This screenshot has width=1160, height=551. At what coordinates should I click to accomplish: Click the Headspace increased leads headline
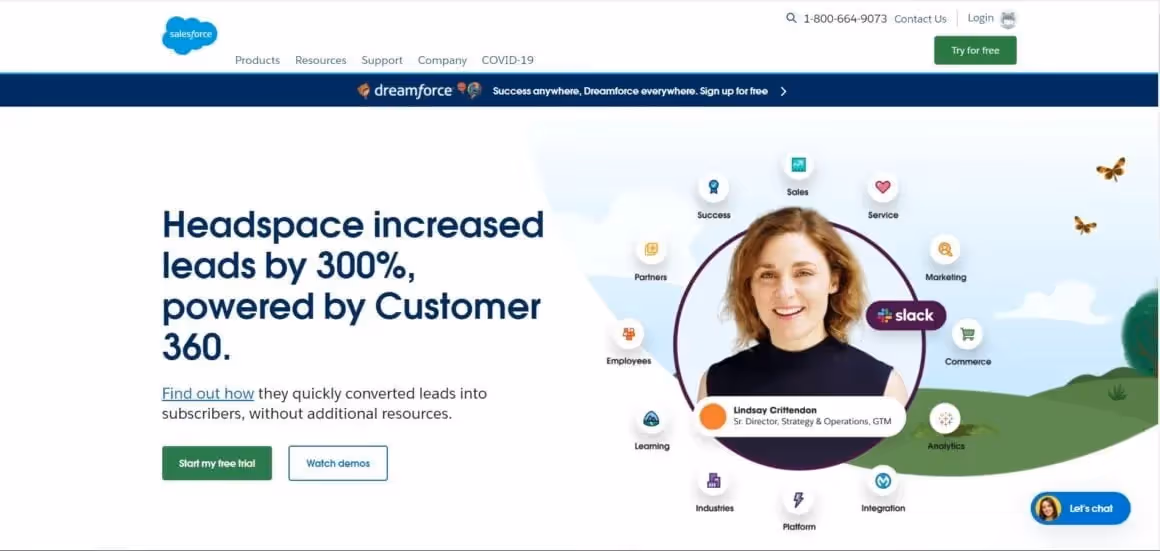click(353, 285)
